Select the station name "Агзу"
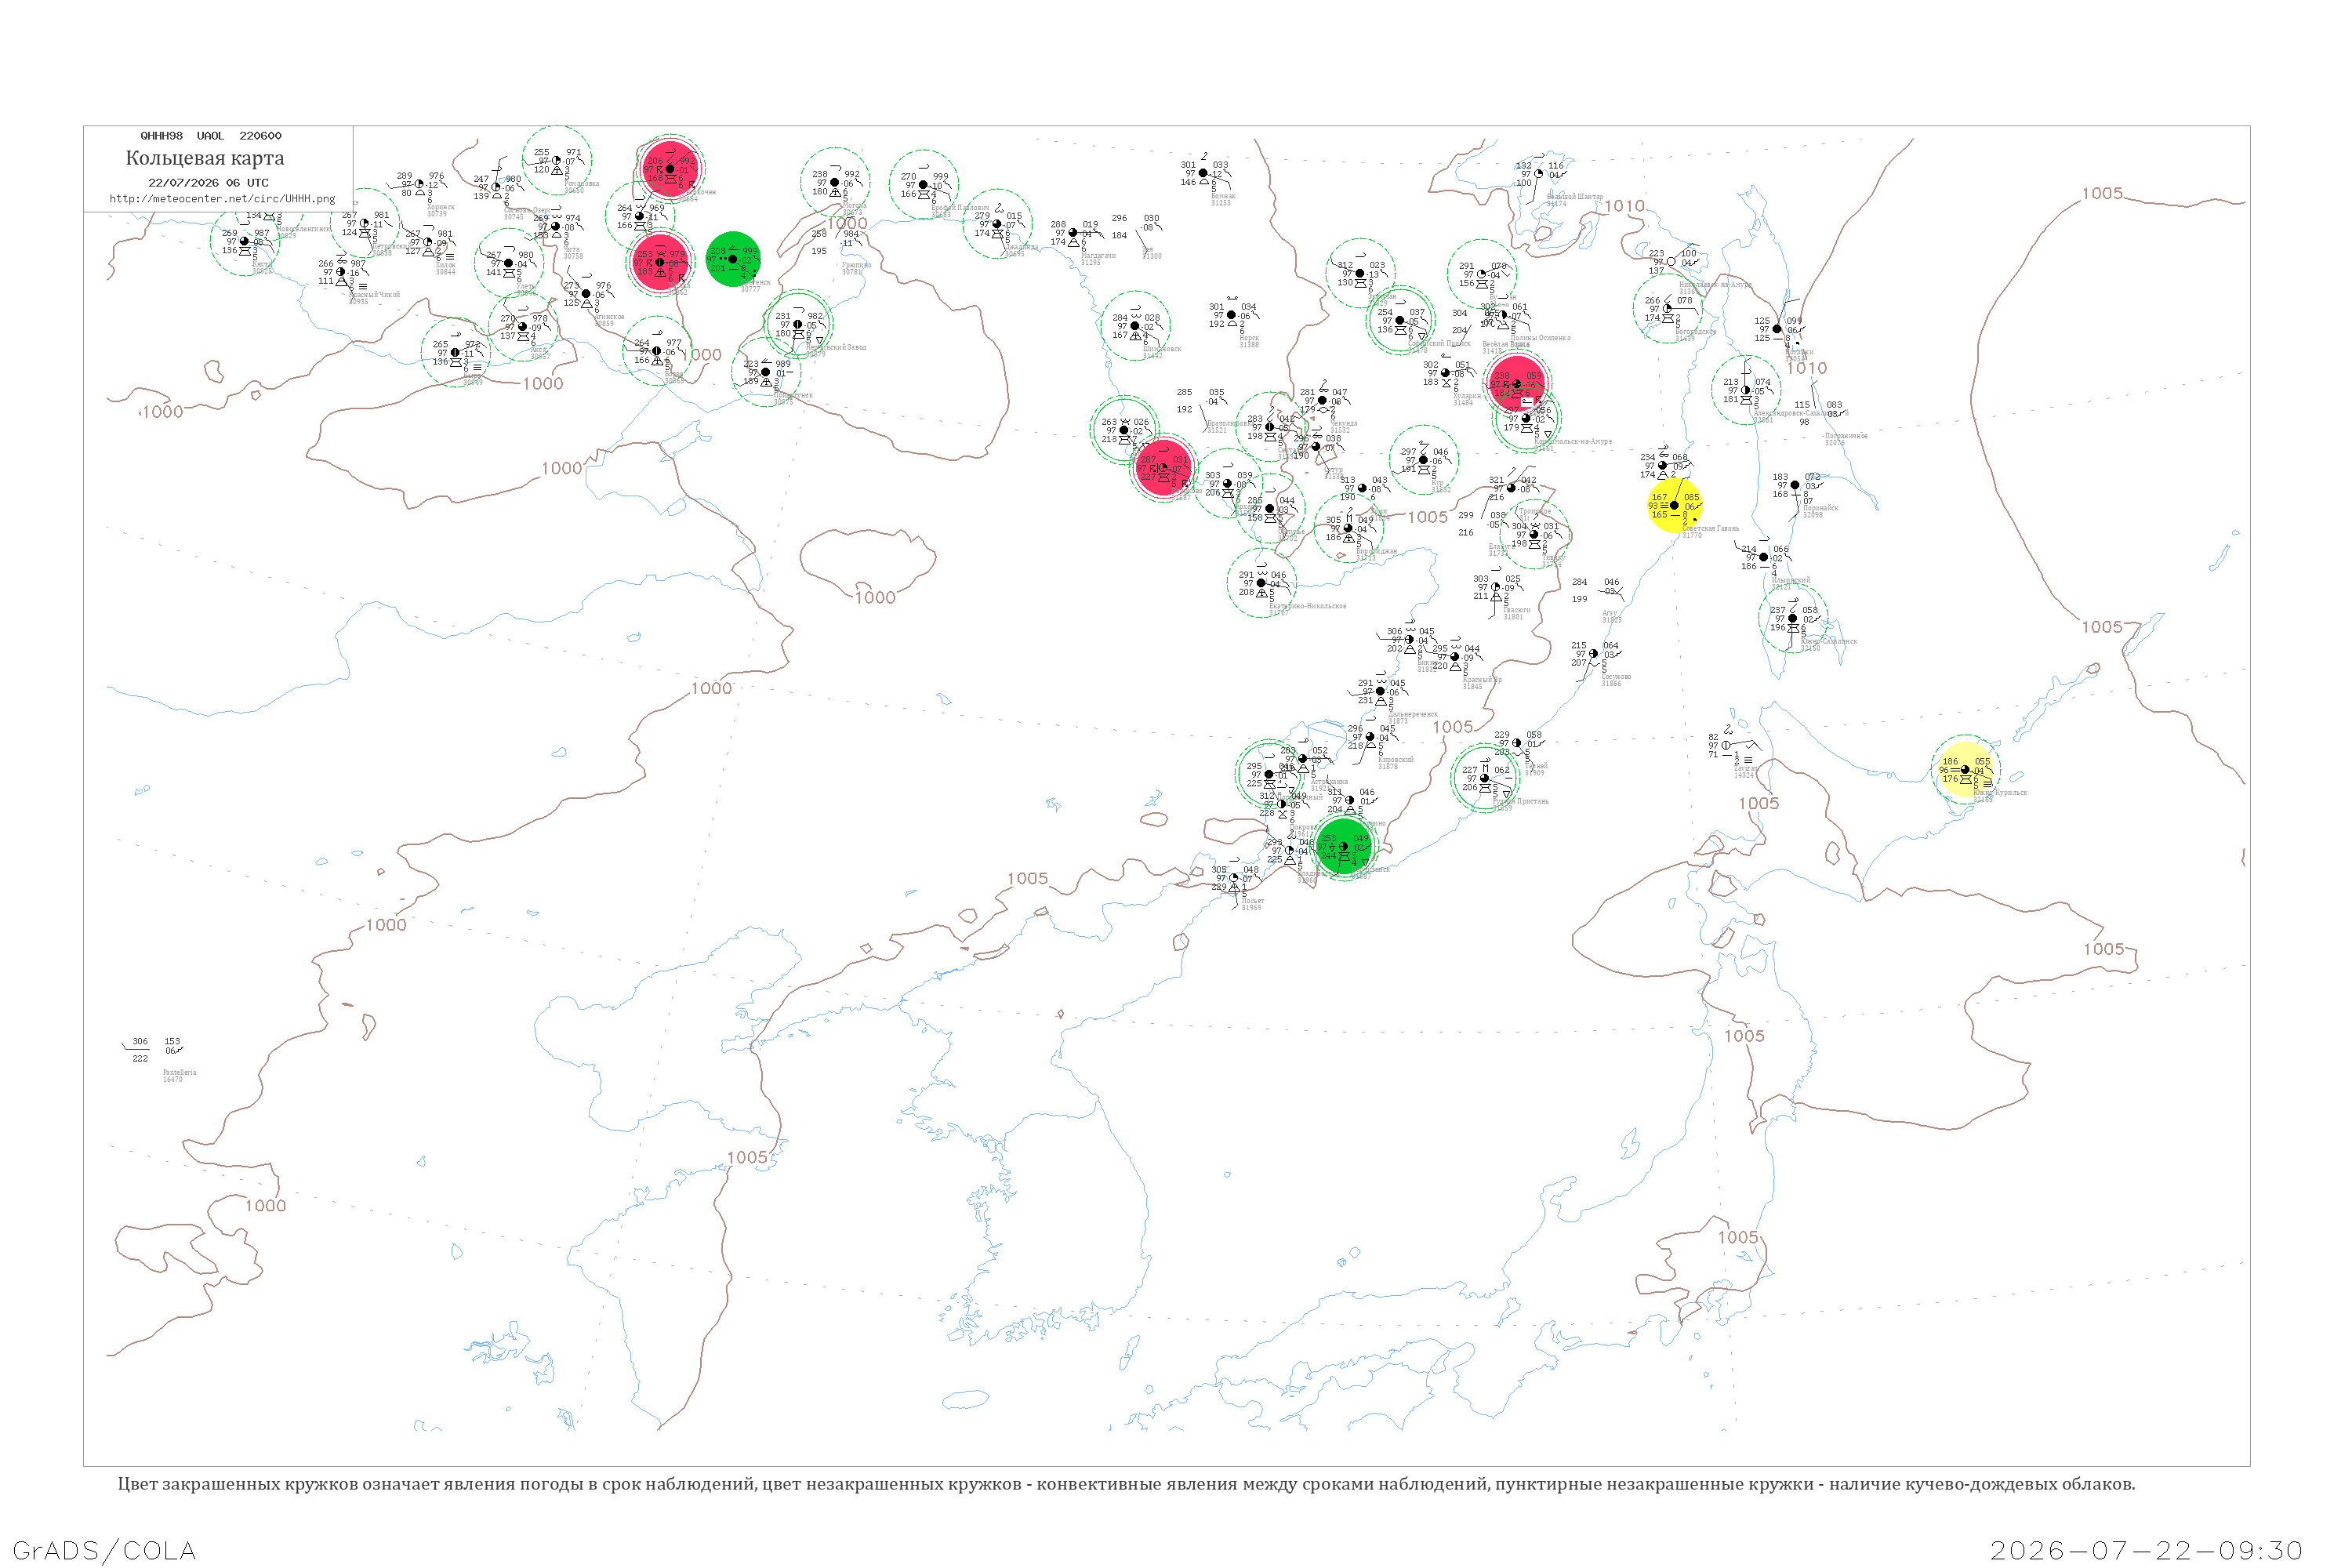Screen dimensions: 2352x1568 point(1610,613)
